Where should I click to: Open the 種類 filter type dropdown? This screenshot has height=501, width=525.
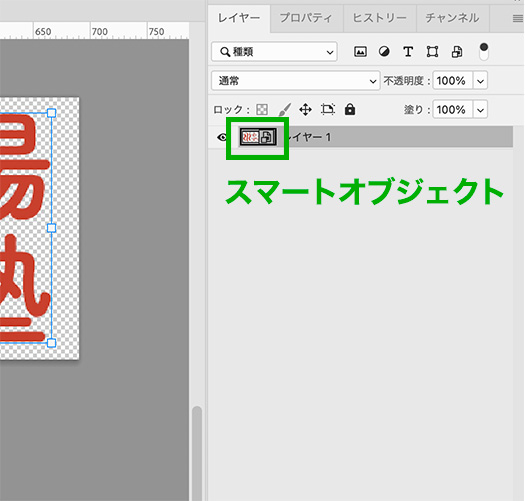click(274, 52)
